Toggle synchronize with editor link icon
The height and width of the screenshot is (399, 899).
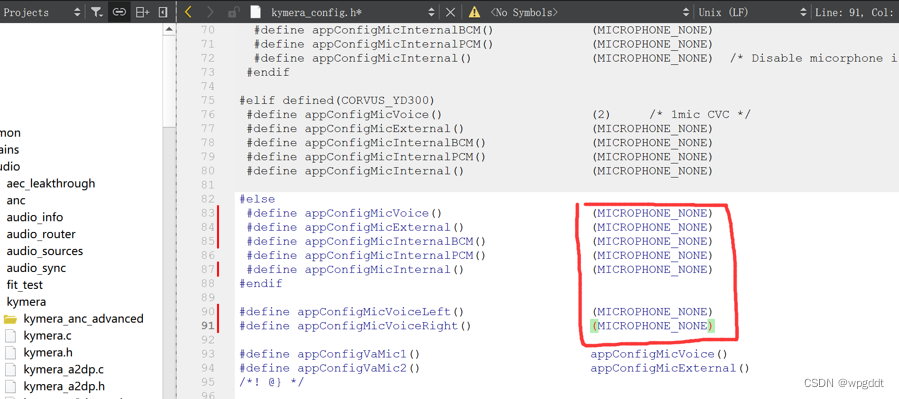(x=119, y=11)
